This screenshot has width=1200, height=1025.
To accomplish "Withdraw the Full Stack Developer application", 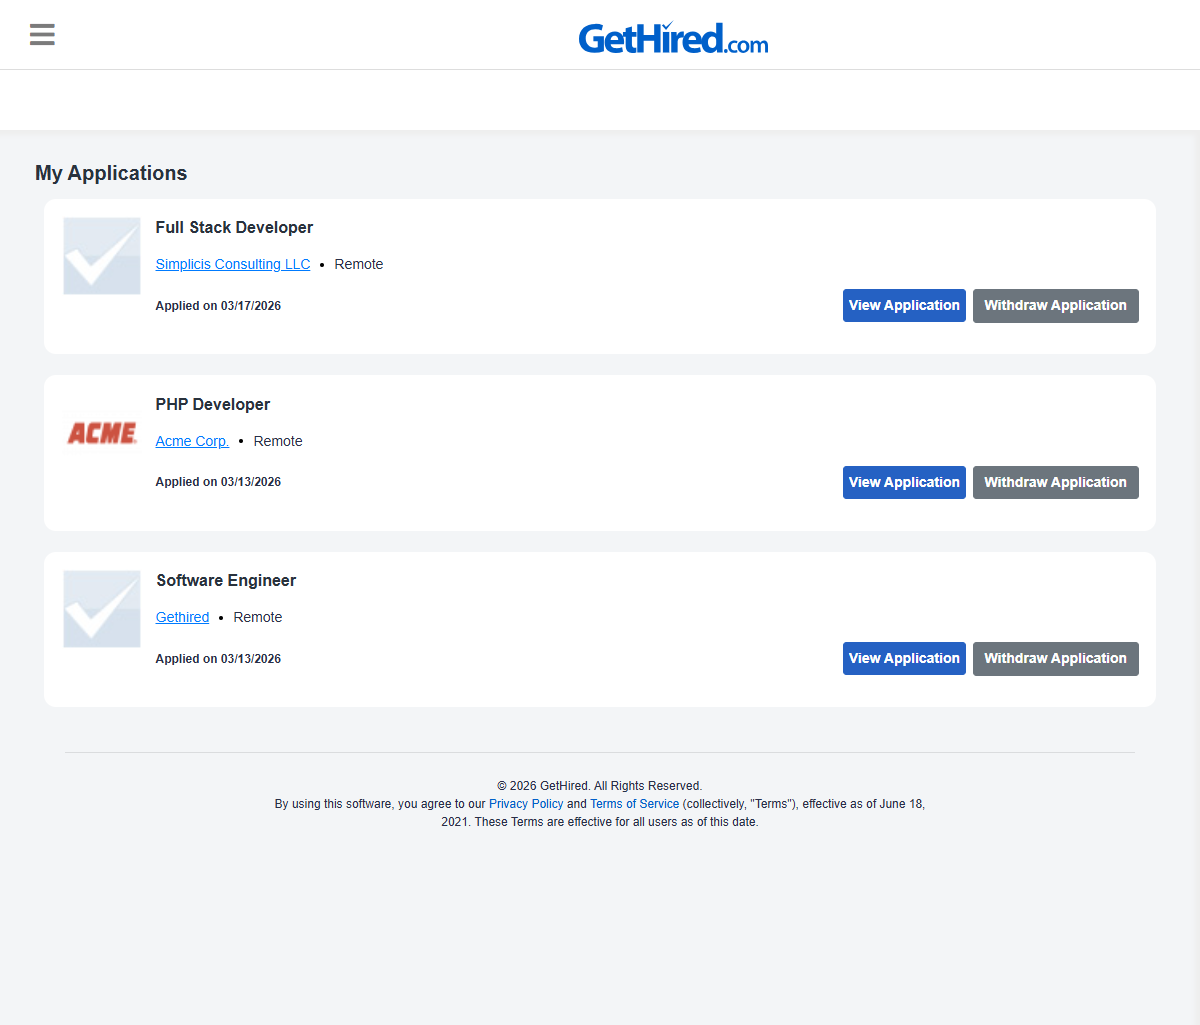I will (x=1055, y=306).
